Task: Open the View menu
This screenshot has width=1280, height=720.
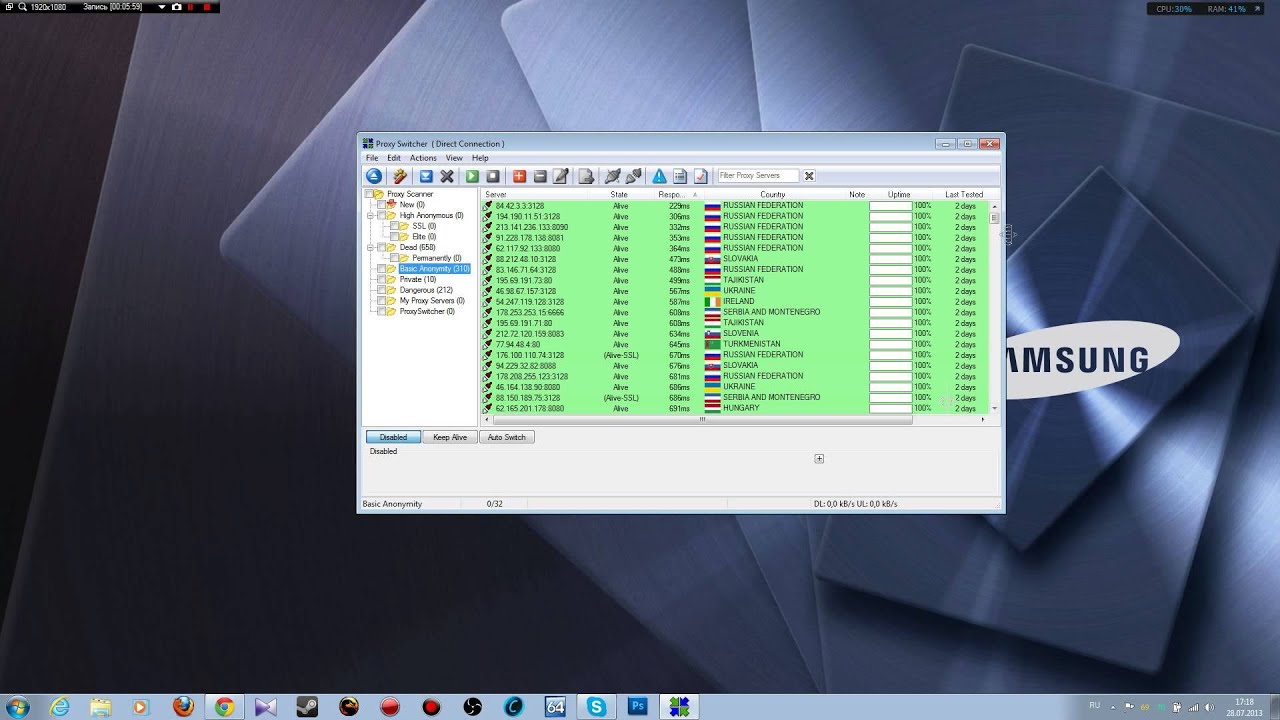Action: [x=454, y=158]
